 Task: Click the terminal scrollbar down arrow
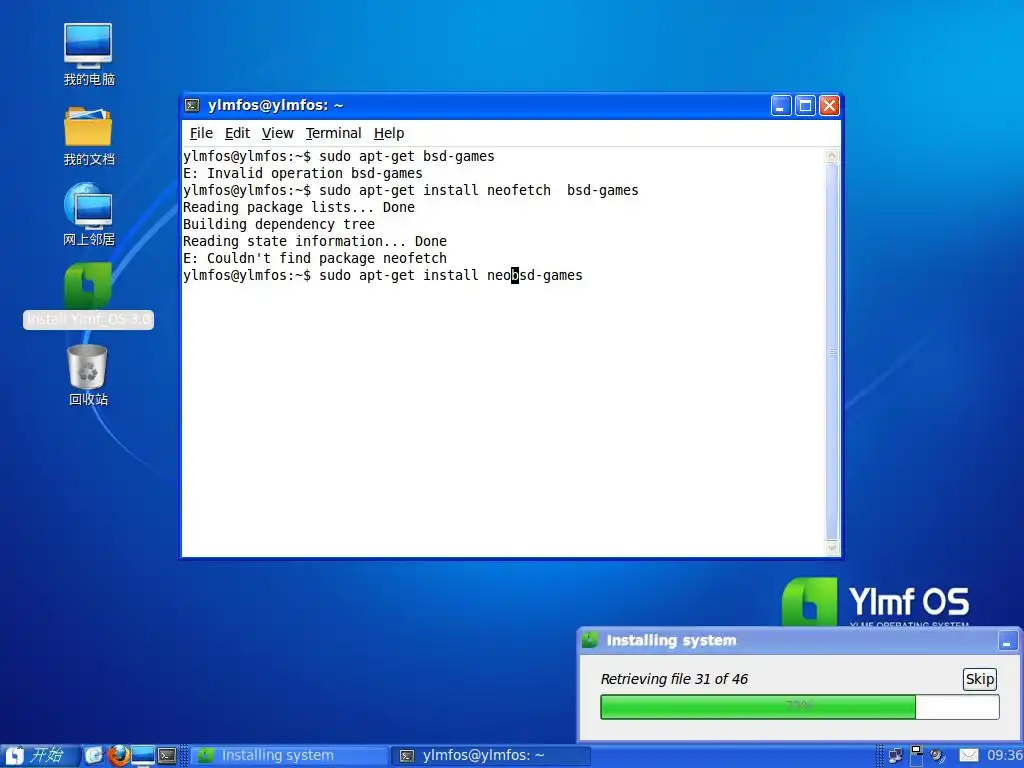pos(832,549)
